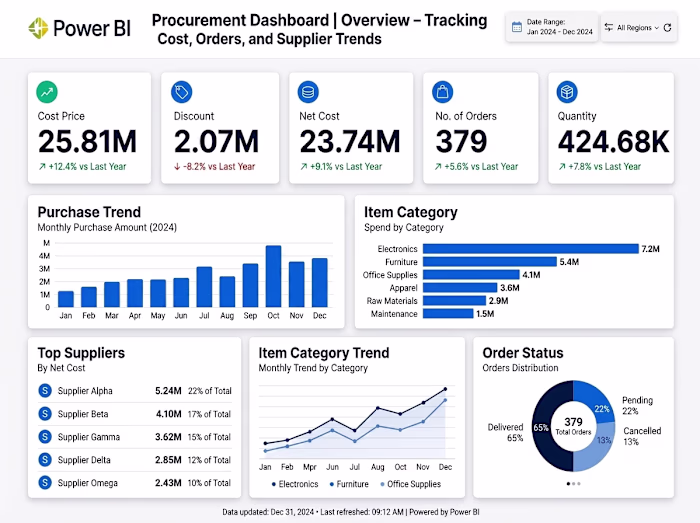Select the Electronics bar in Item Category
The height and width of the screenshot is (523, 700).
[x=531, y=249]
